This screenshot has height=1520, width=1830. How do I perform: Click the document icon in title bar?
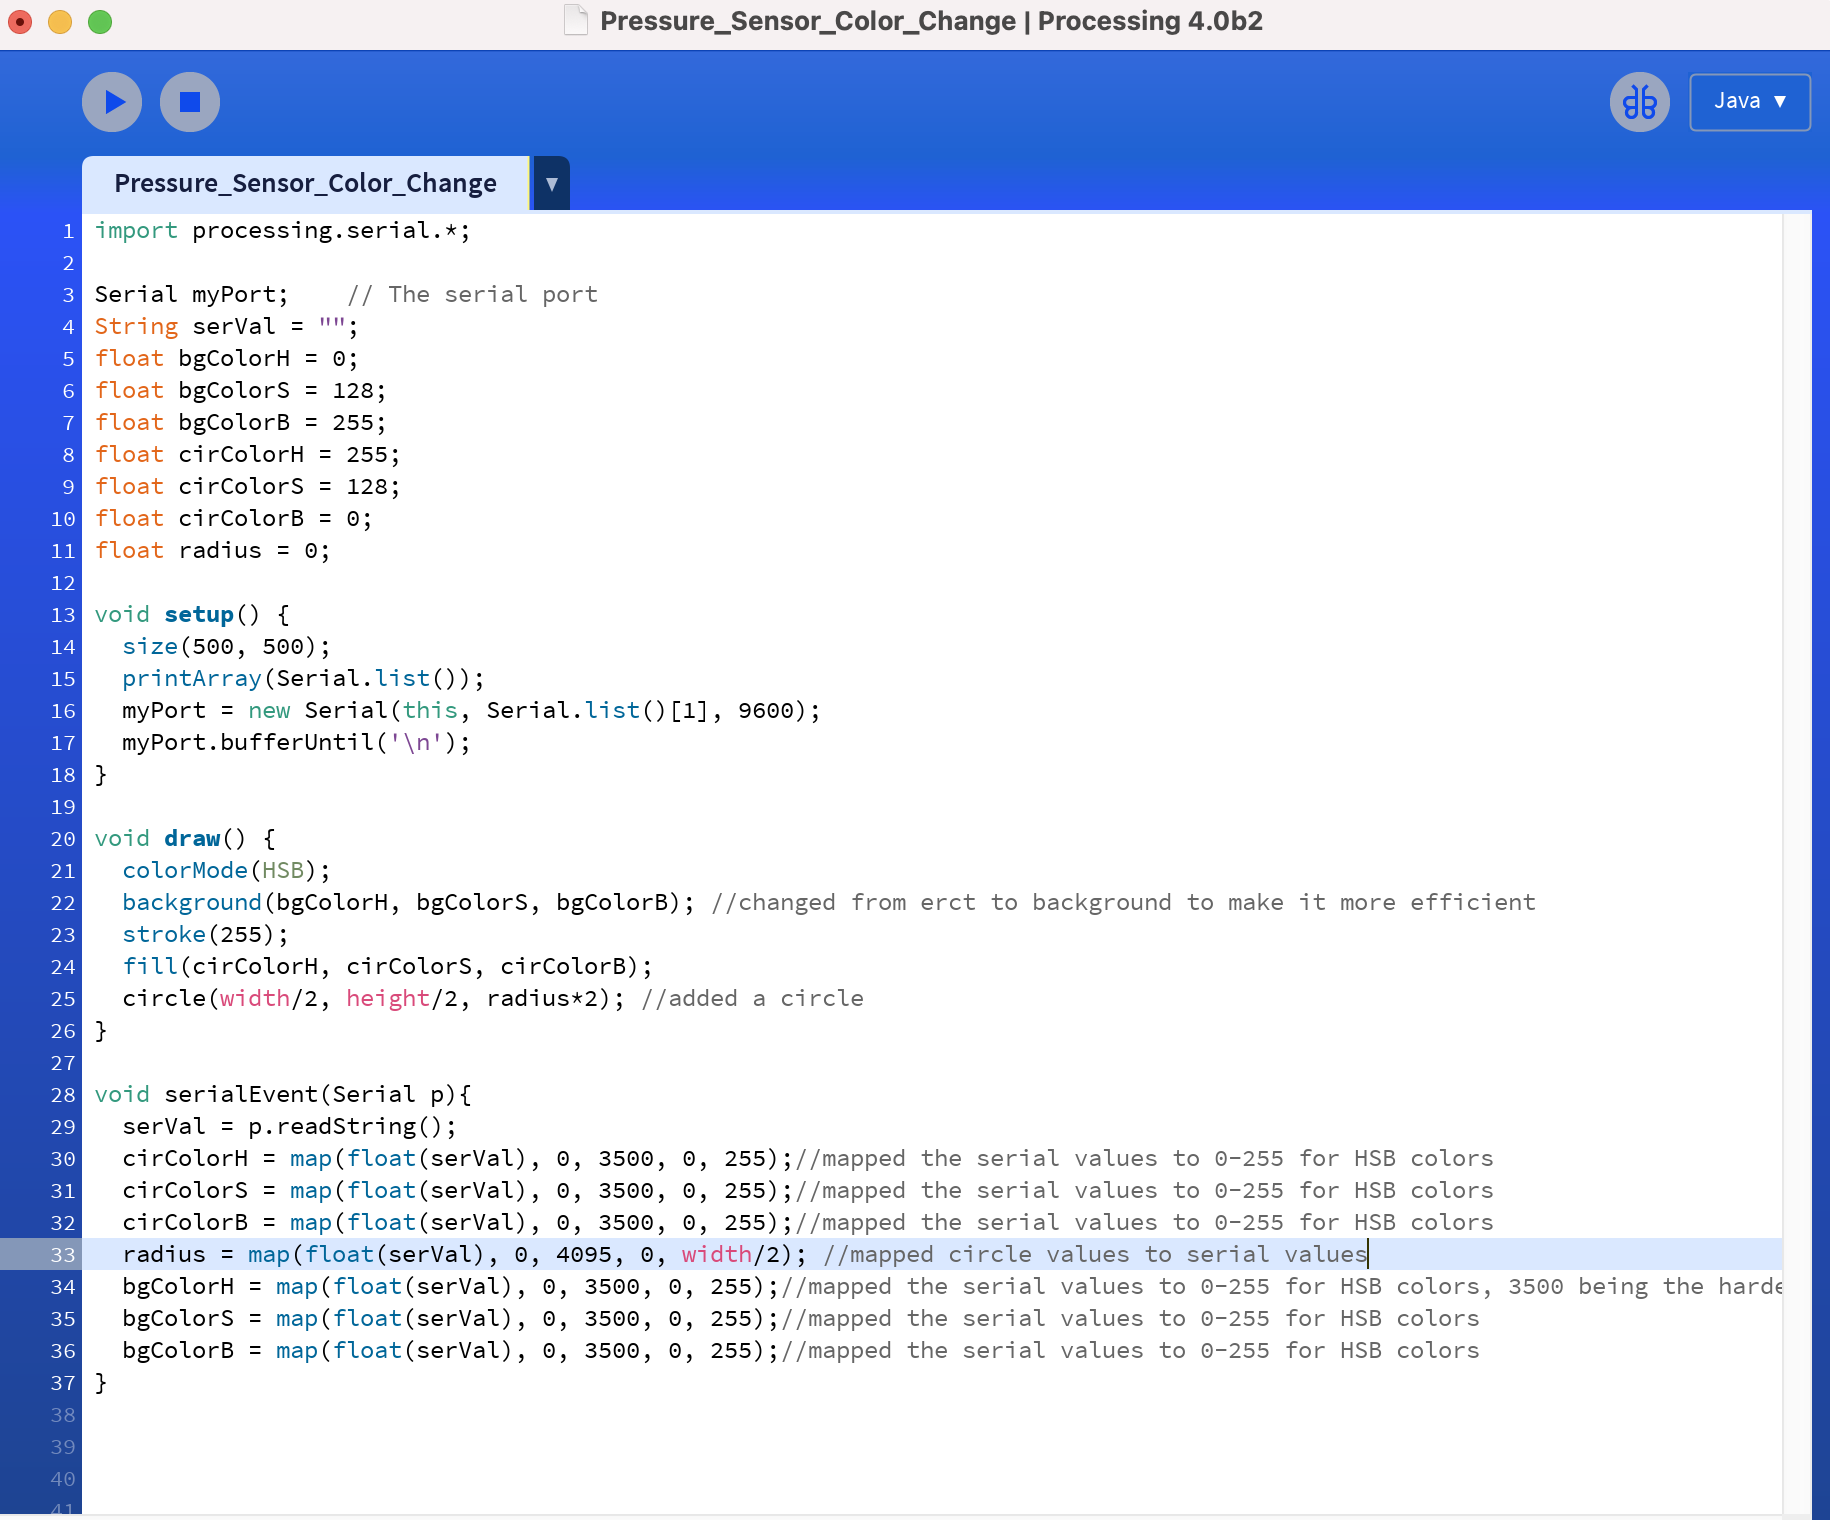click(x=576, y=21)
